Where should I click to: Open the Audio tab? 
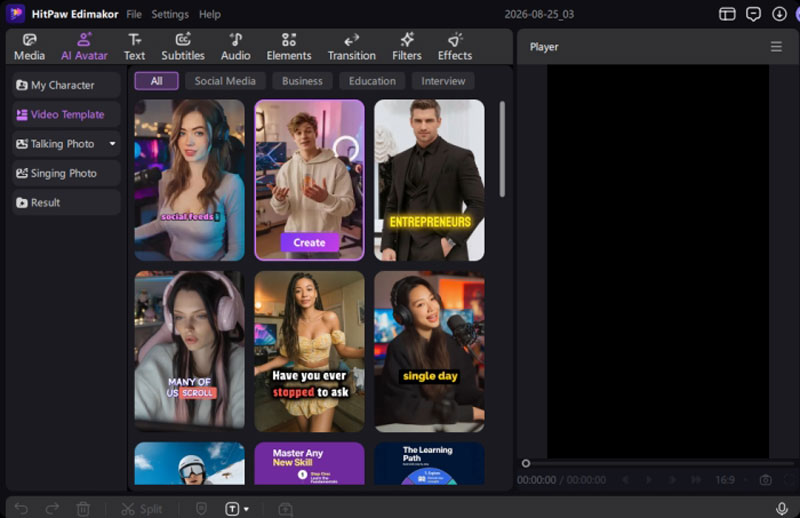(235, 46)
